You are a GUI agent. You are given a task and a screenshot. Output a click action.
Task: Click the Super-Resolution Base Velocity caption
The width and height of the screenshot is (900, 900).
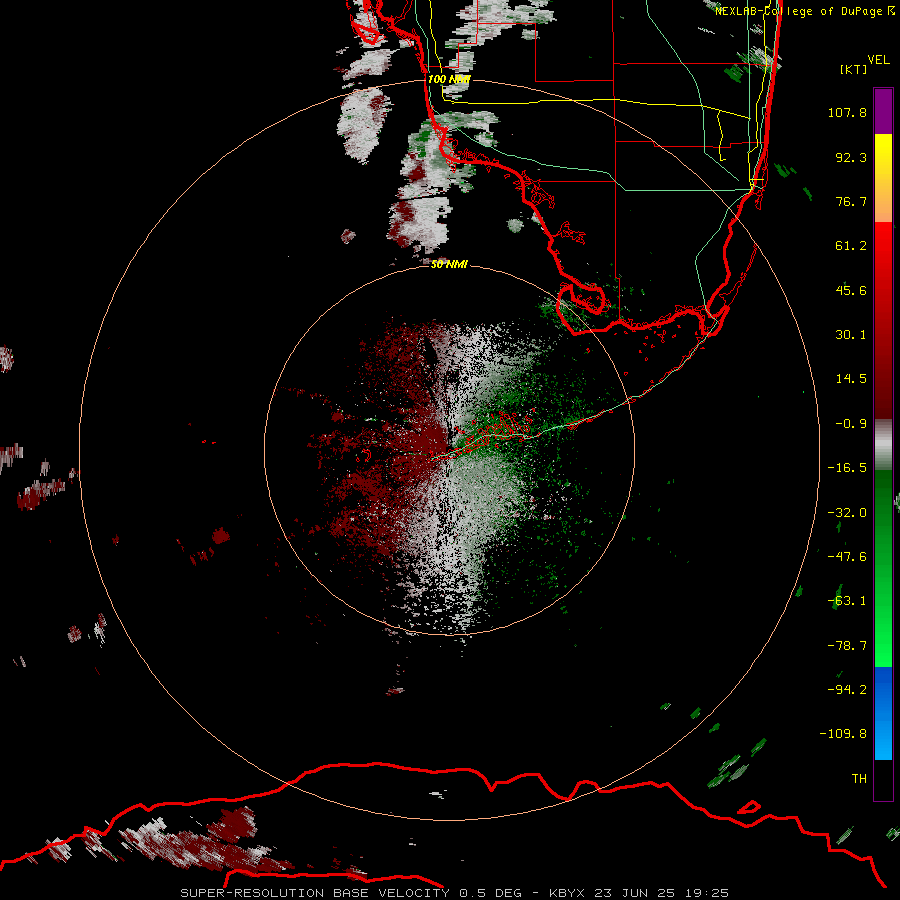tap(455, 893)
